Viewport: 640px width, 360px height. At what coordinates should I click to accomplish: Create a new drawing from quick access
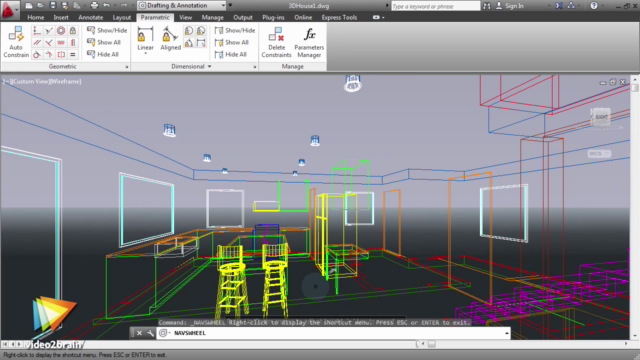29,6
